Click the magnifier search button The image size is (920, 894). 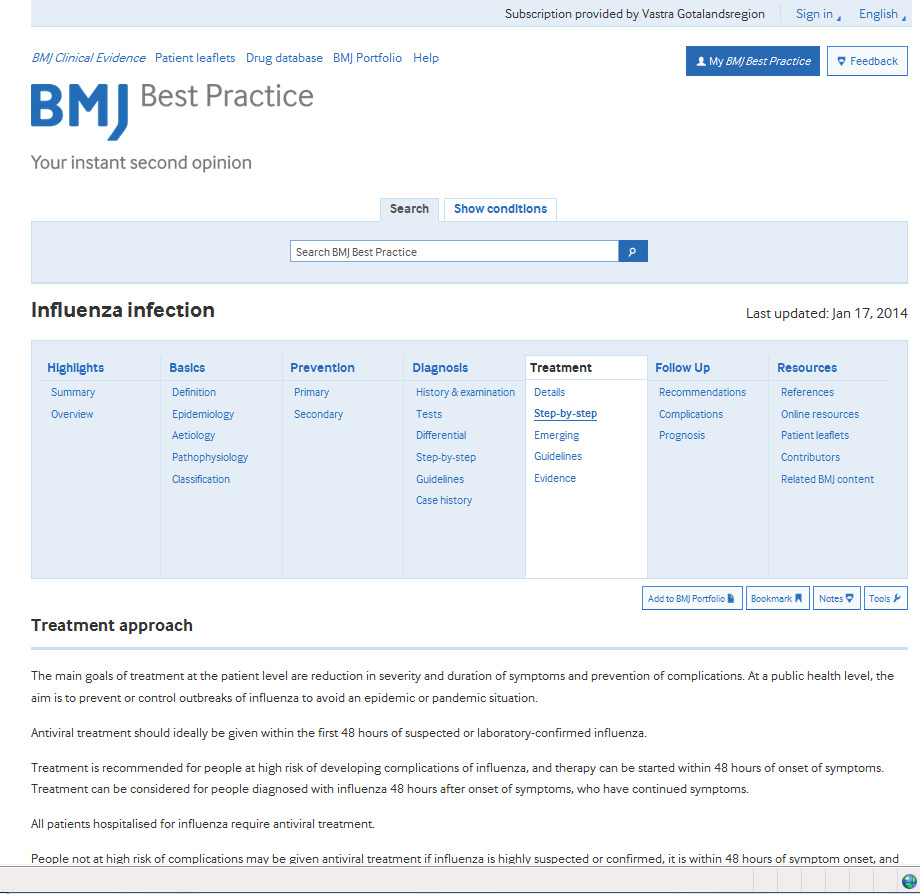632,252
